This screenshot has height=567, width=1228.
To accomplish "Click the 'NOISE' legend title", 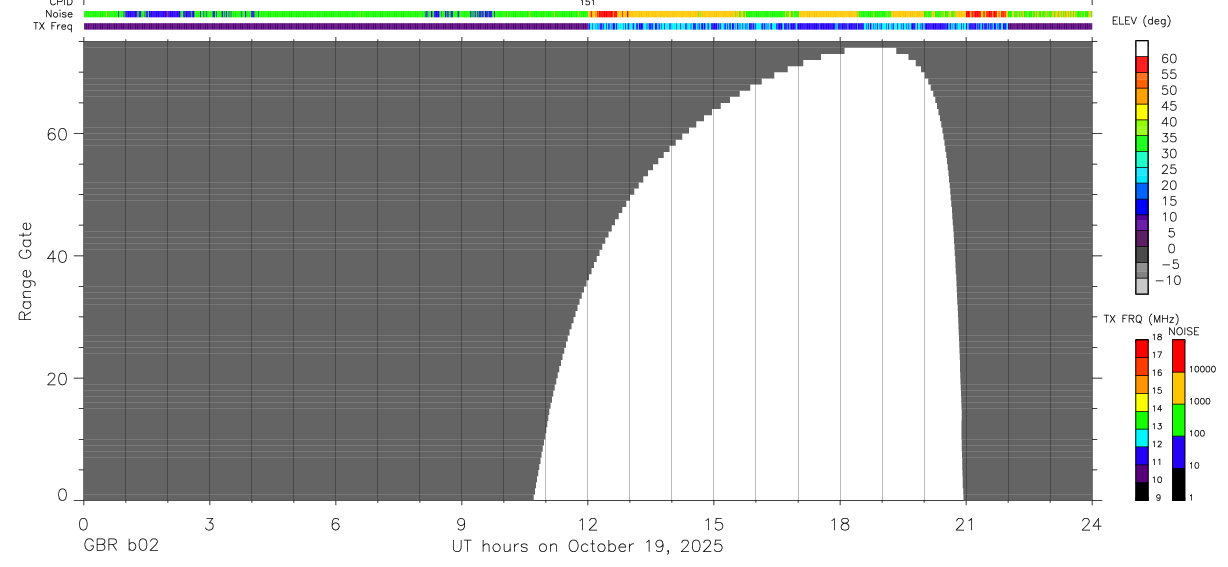I will click(1183, 331).
